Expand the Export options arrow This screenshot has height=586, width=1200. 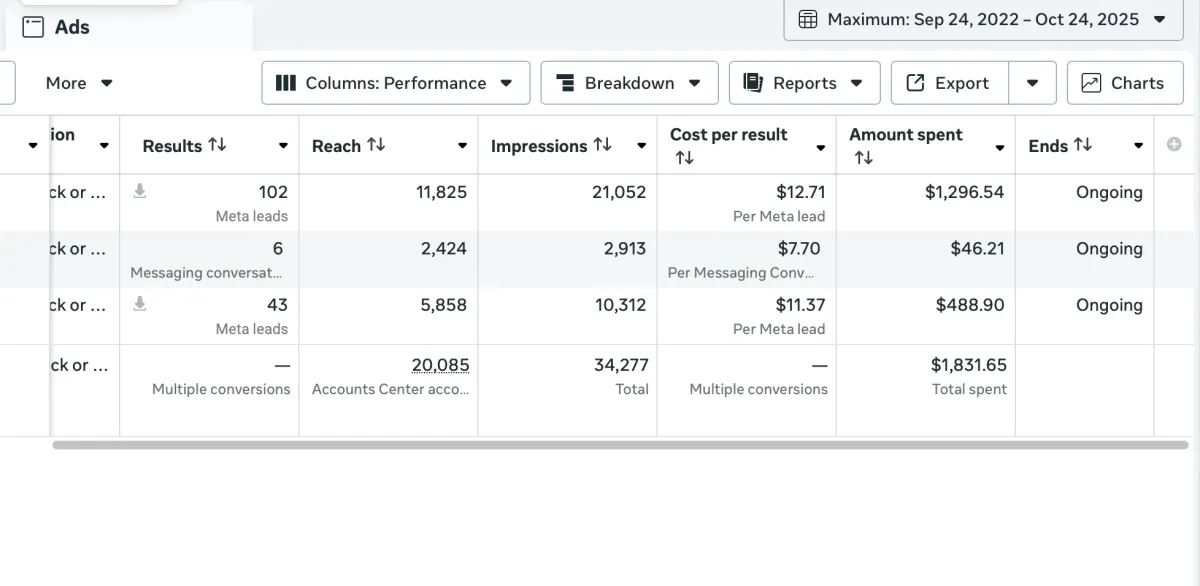pos(1033,83)
